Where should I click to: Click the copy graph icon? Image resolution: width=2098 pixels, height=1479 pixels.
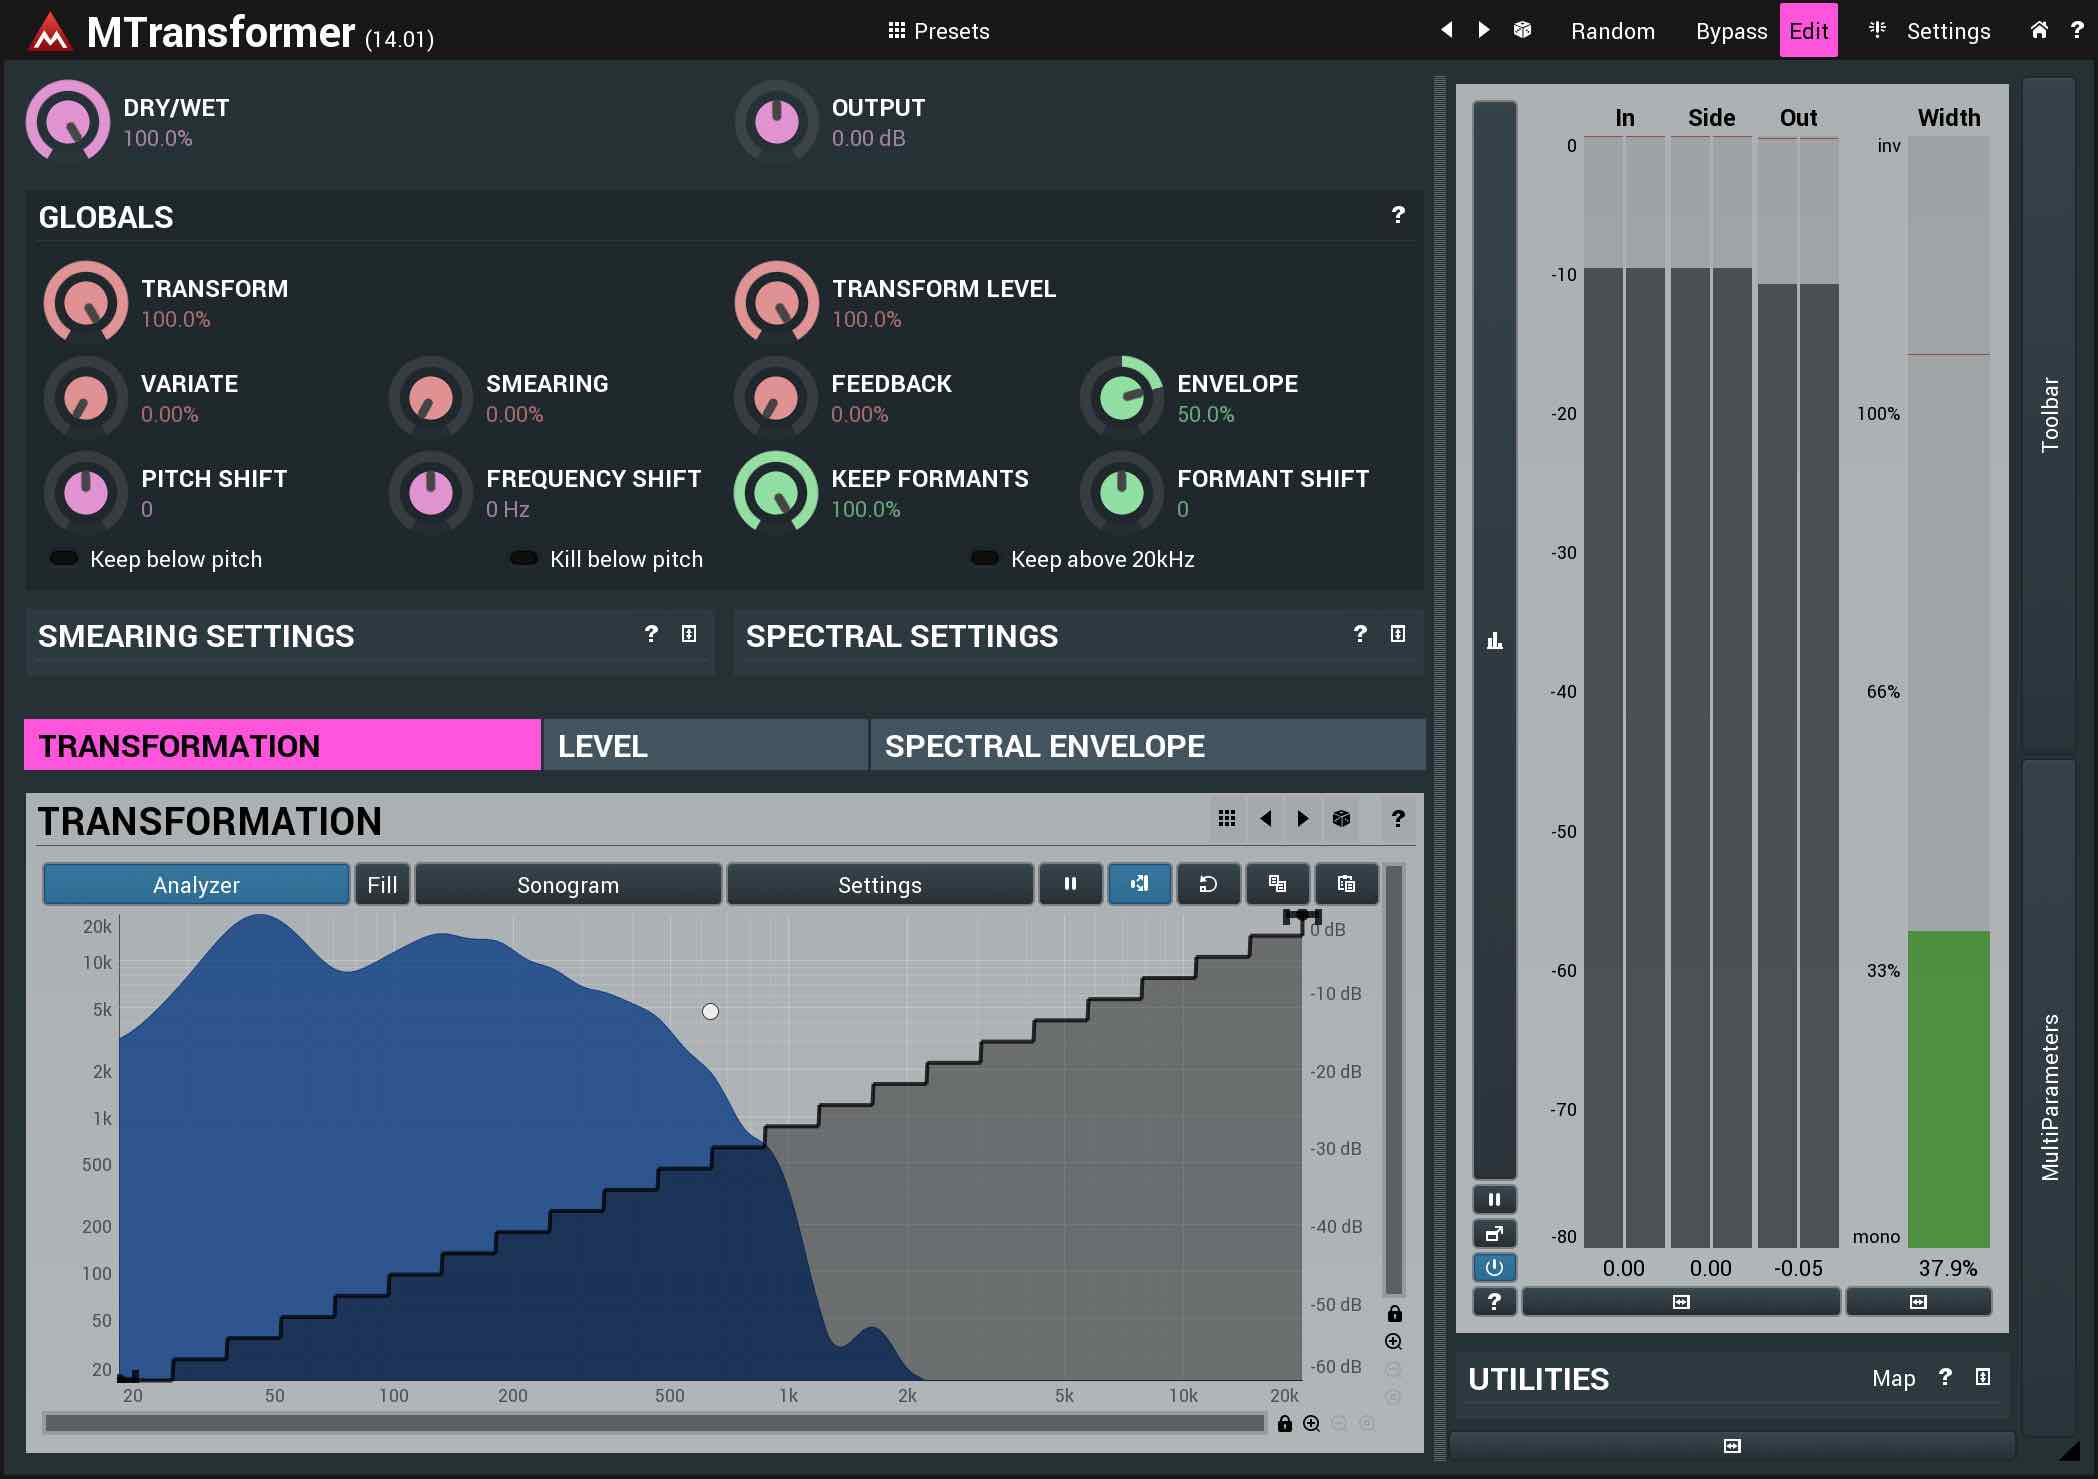(x=1277, y=884)
